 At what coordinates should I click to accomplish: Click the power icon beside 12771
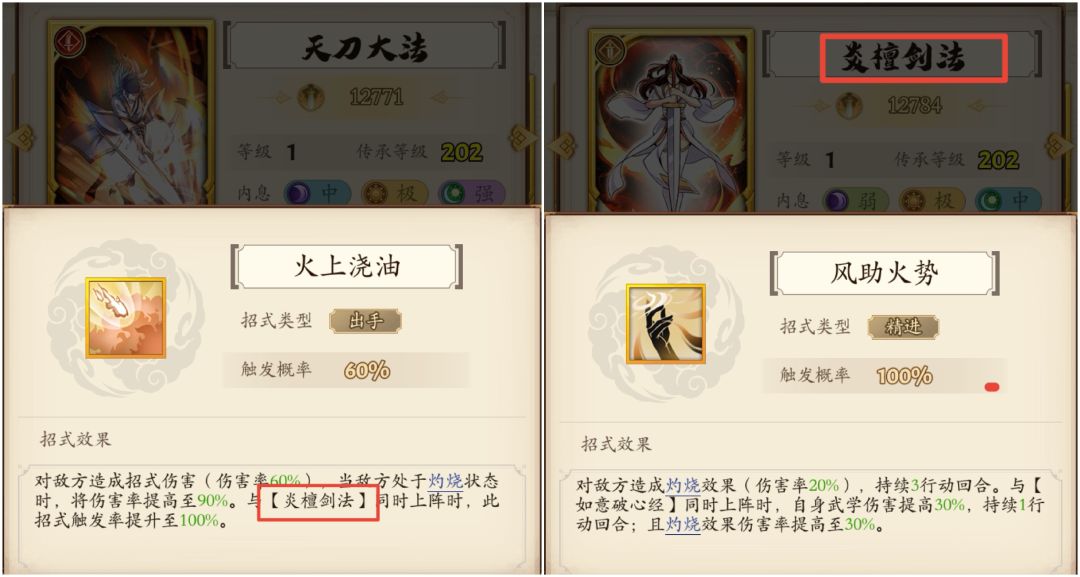pos(311,97)
